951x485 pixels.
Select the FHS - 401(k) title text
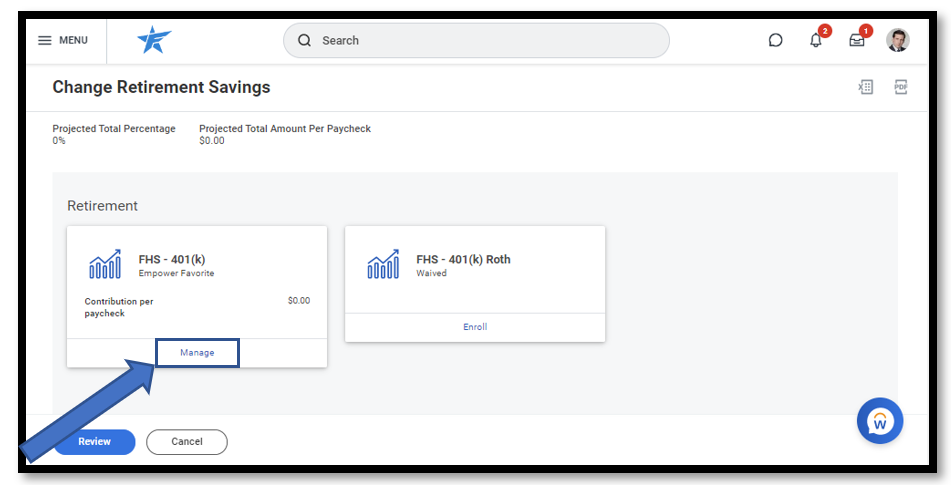(x=172, y=259)
